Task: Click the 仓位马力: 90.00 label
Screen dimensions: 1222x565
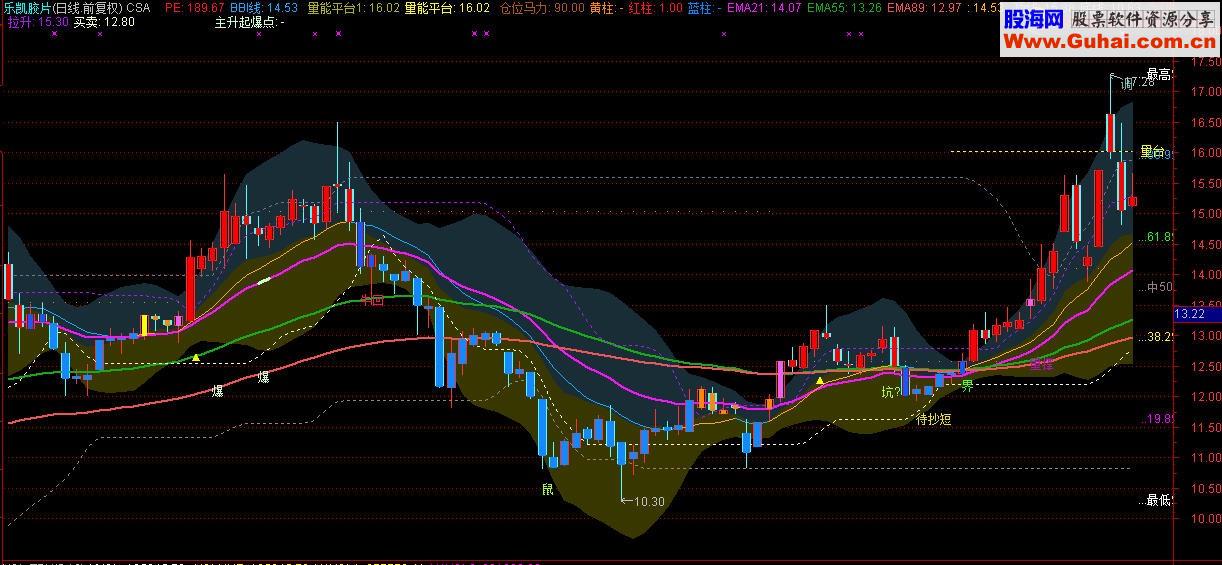Action: point(541,7)
